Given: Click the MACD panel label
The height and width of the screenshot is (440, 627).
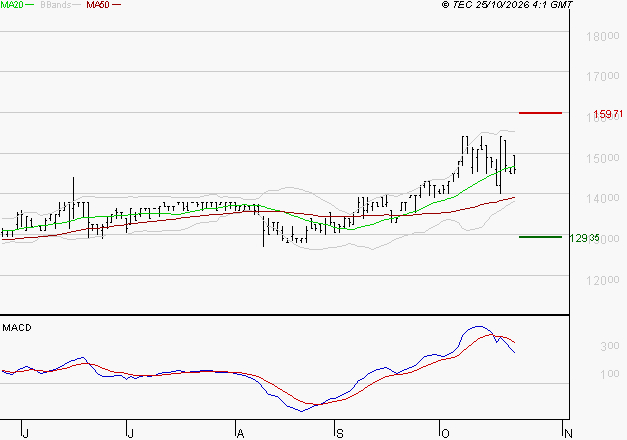Looking at the screenshot, I should [x=17, y=328].
